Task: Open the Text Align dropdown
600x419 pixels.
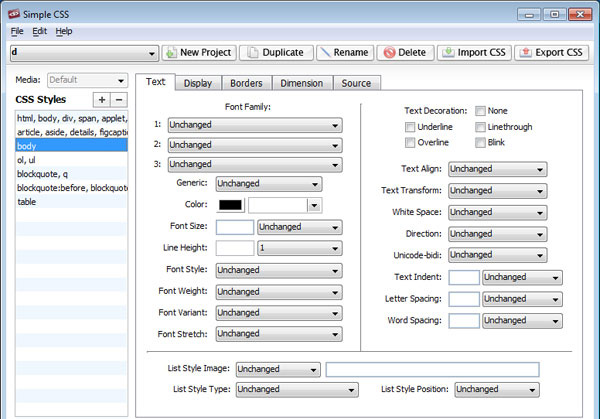Action: pyautogui.click(x=497, y=169)
